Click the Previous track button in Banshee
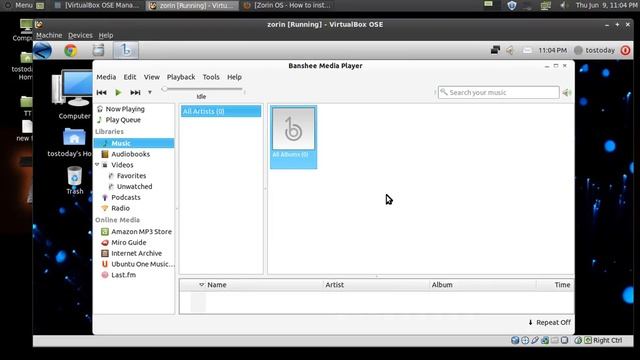The width and height of the screenshot is (640, 360). click(x=101, y=93)
